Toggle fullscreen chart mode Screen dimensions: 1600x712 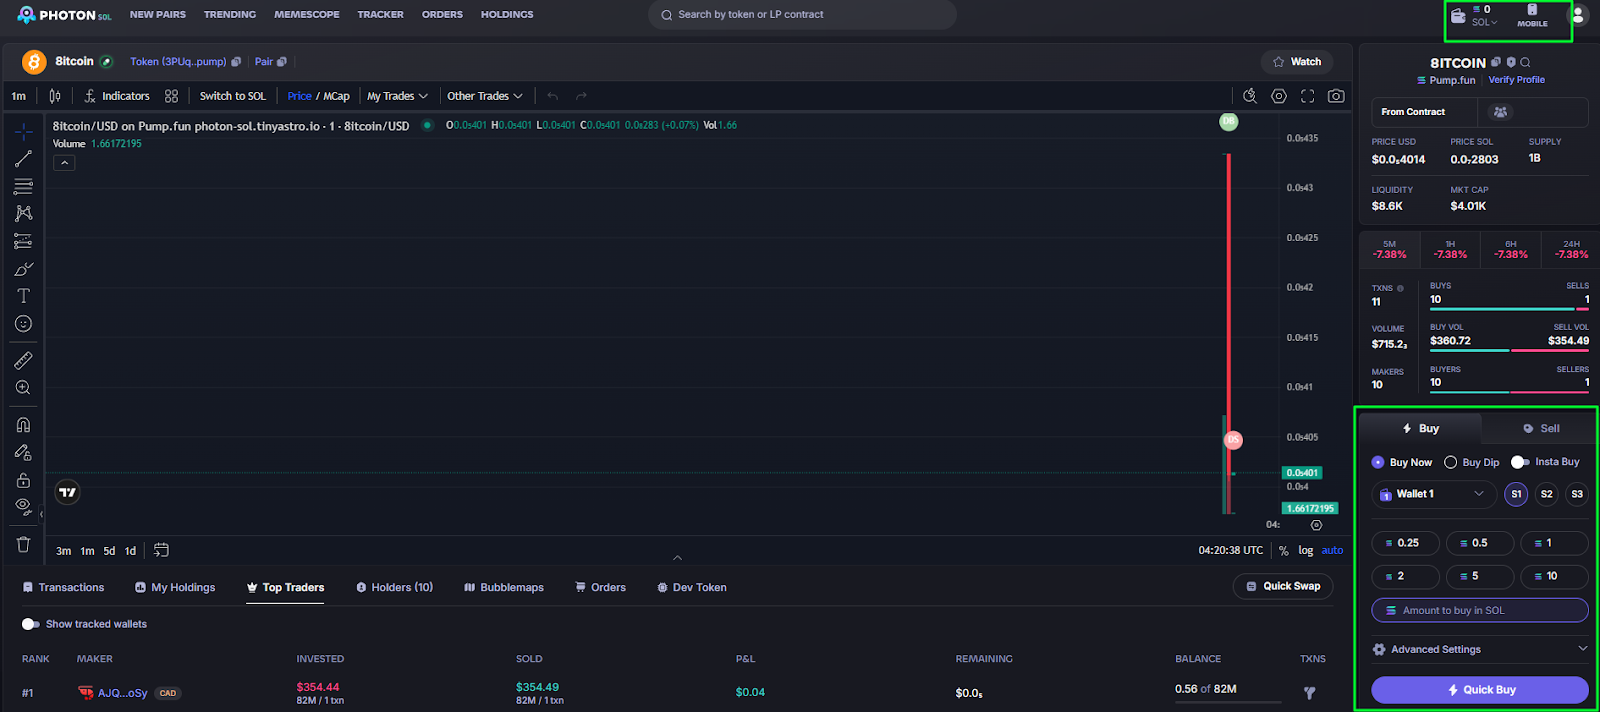tap(1307, 96)
